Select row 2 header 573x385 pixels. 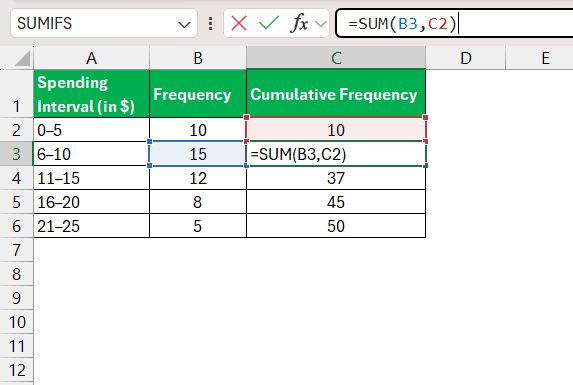[x=16, y=130]
